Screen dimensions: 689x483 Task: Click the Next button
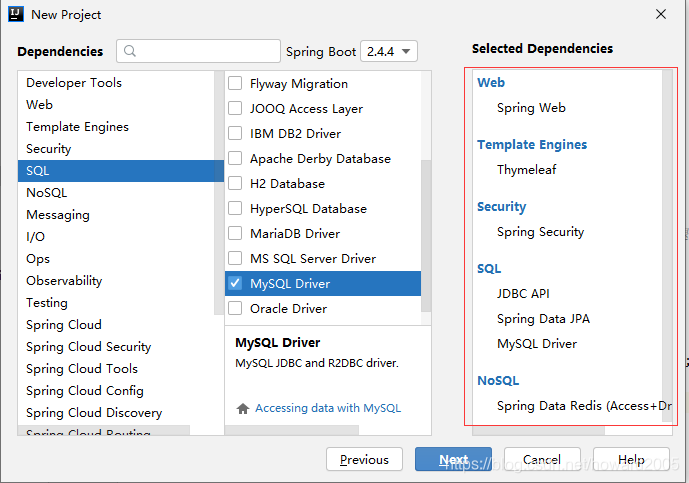[453, 459]
